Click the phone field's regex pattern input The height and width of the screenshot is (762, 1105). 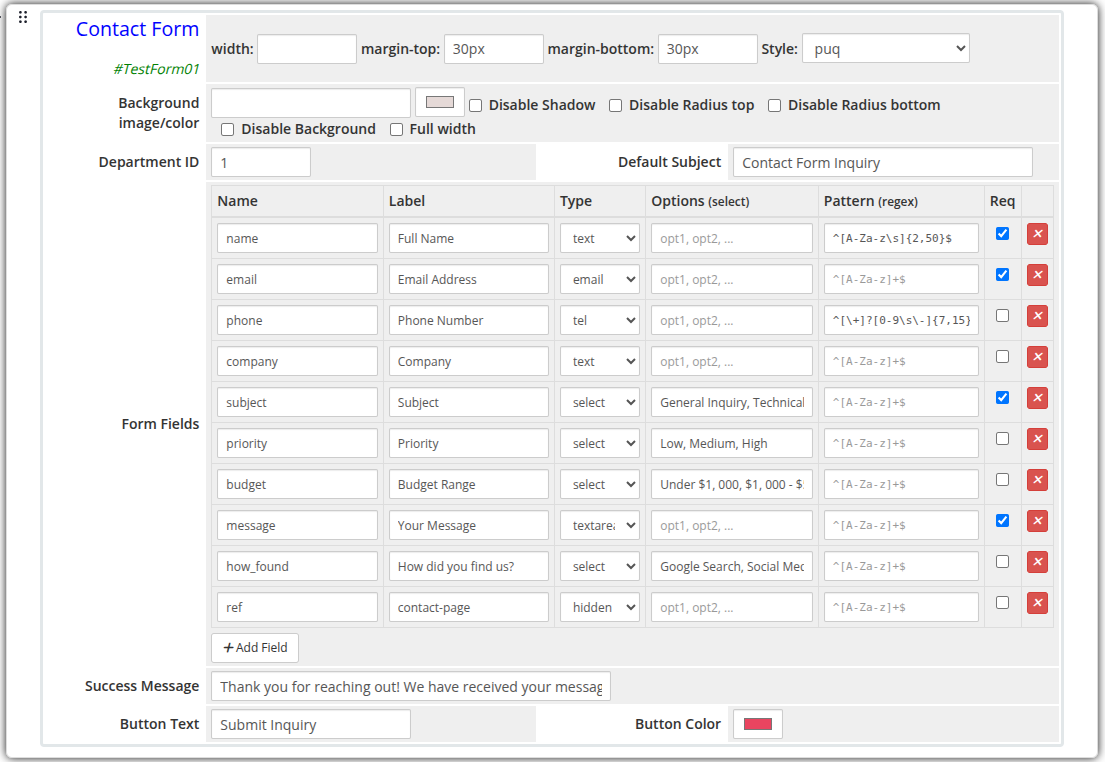pyautogui.click(x=901, y=320)
